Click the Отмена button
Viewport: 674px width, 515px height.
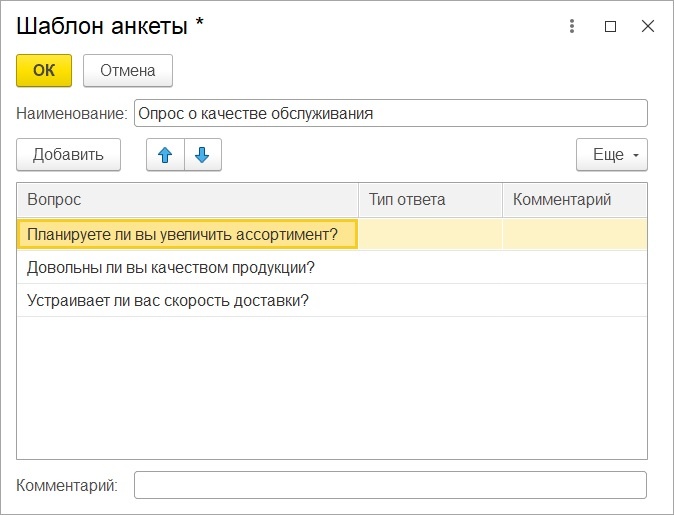tap(128, 70)
